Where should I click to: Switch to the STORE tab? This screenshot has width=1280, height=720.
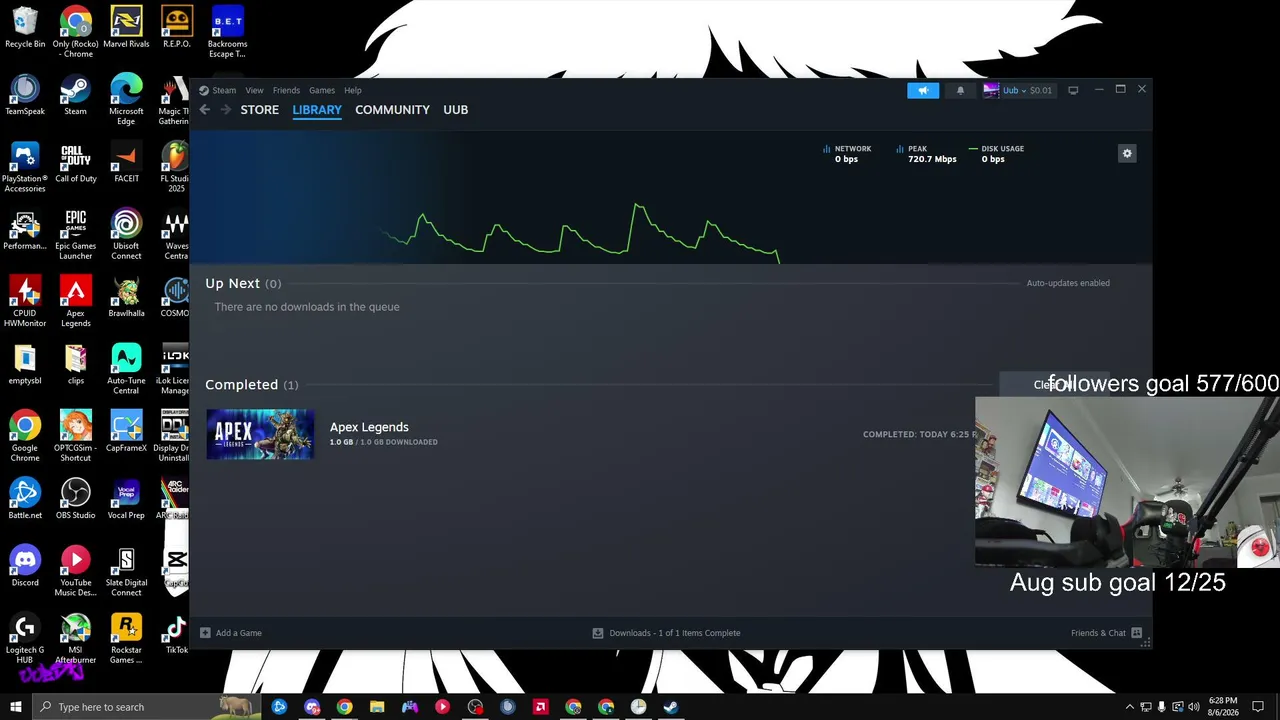coord(260,110)
